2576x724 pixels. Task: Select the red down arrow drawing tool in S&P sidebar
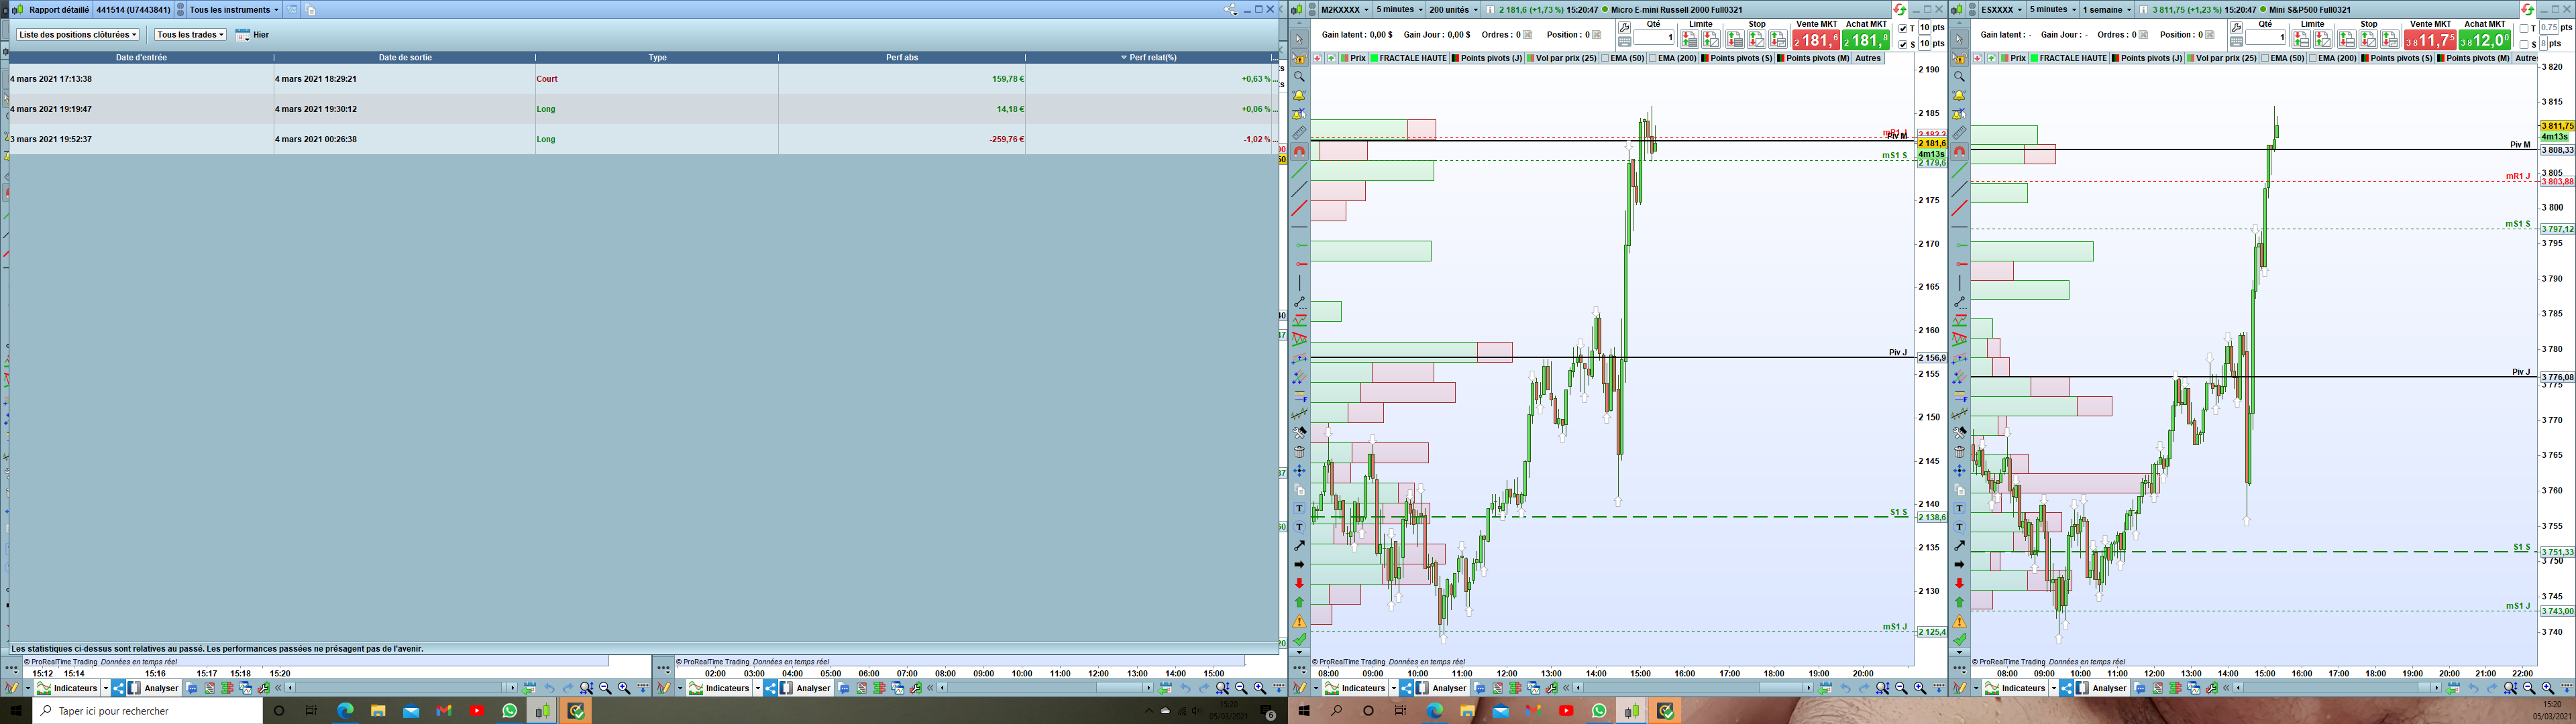pos(1959,583)
